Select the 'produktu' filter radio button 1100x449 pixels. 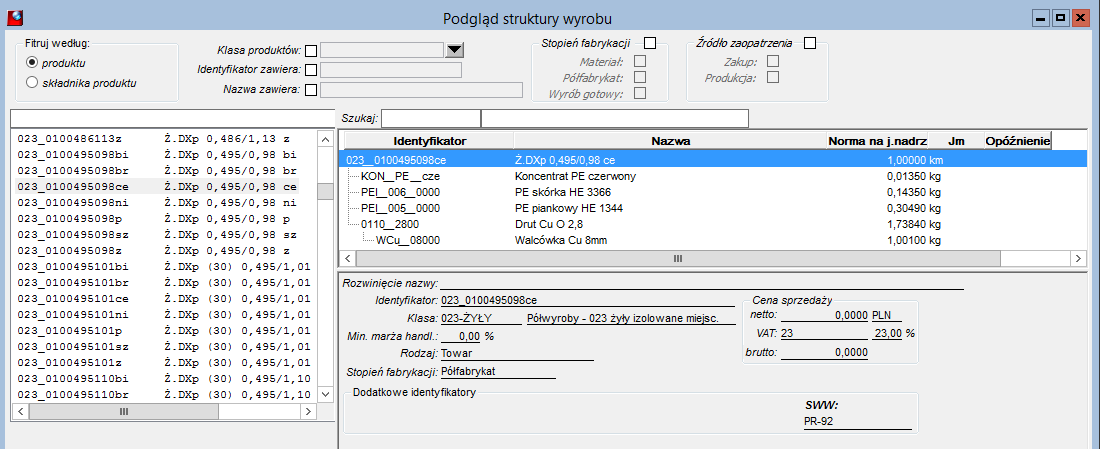pyautogui.click(x=32, y=63)
